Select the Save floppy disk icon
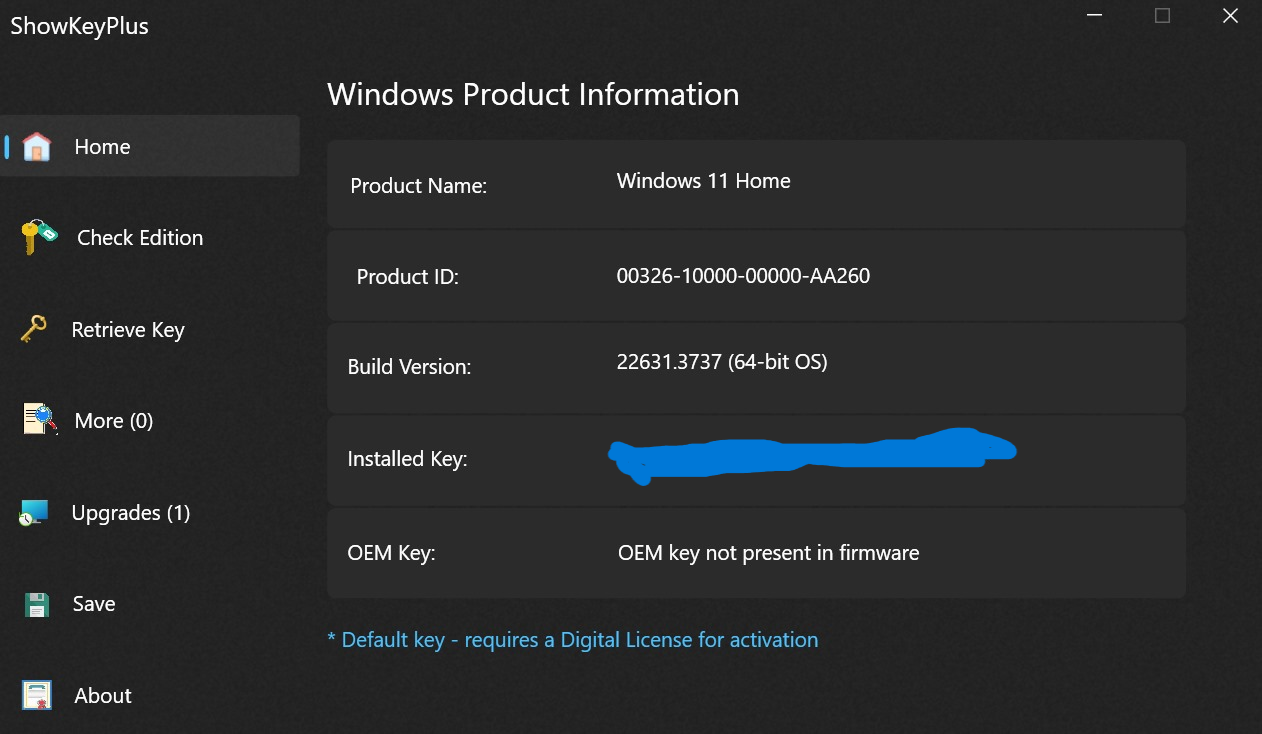Image resolution: width=1262 pixels, height=734 pixels. pyautogui.click(x=37, y=603)
